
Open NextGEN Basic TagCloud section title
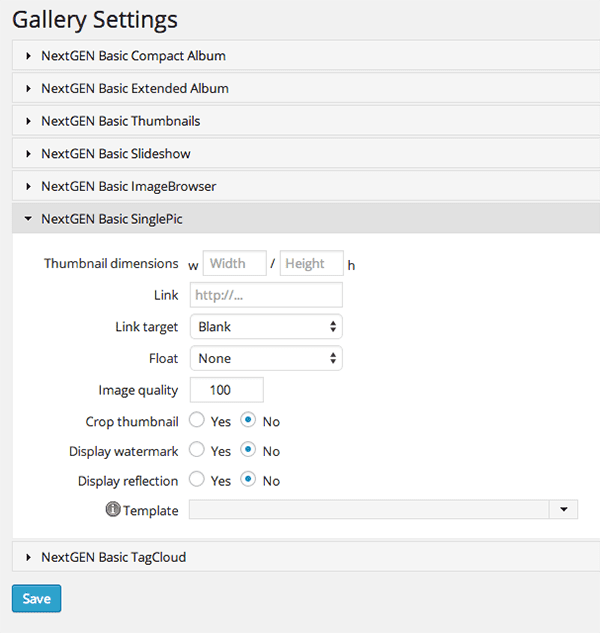click(x=114, y=558)
